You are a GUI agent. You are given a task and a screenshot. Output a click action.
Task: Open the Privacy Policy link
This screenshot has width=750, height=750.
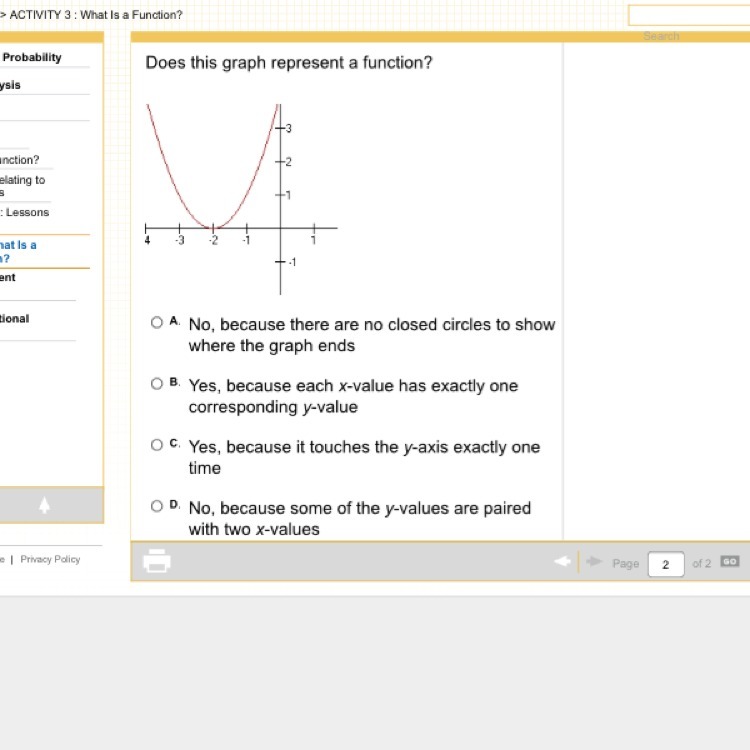(50, 559)
